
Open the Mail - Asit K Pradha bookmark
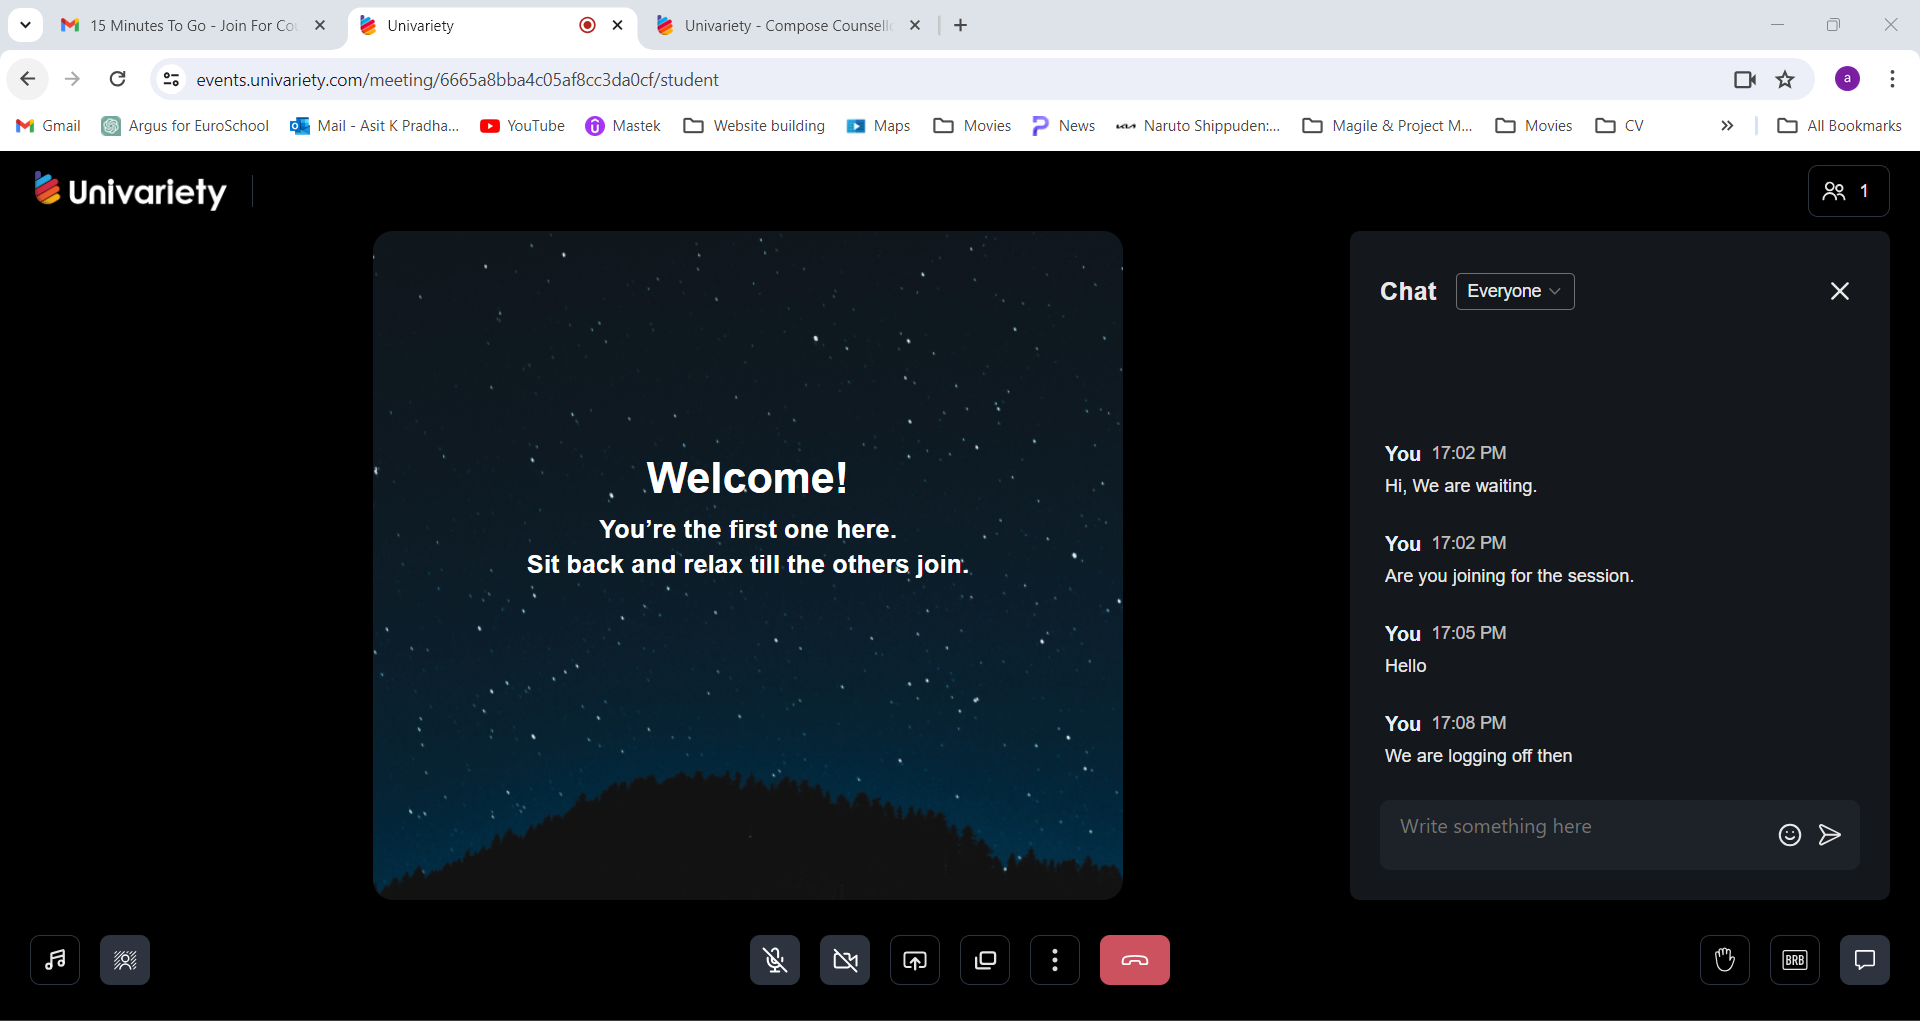(375, 125)
